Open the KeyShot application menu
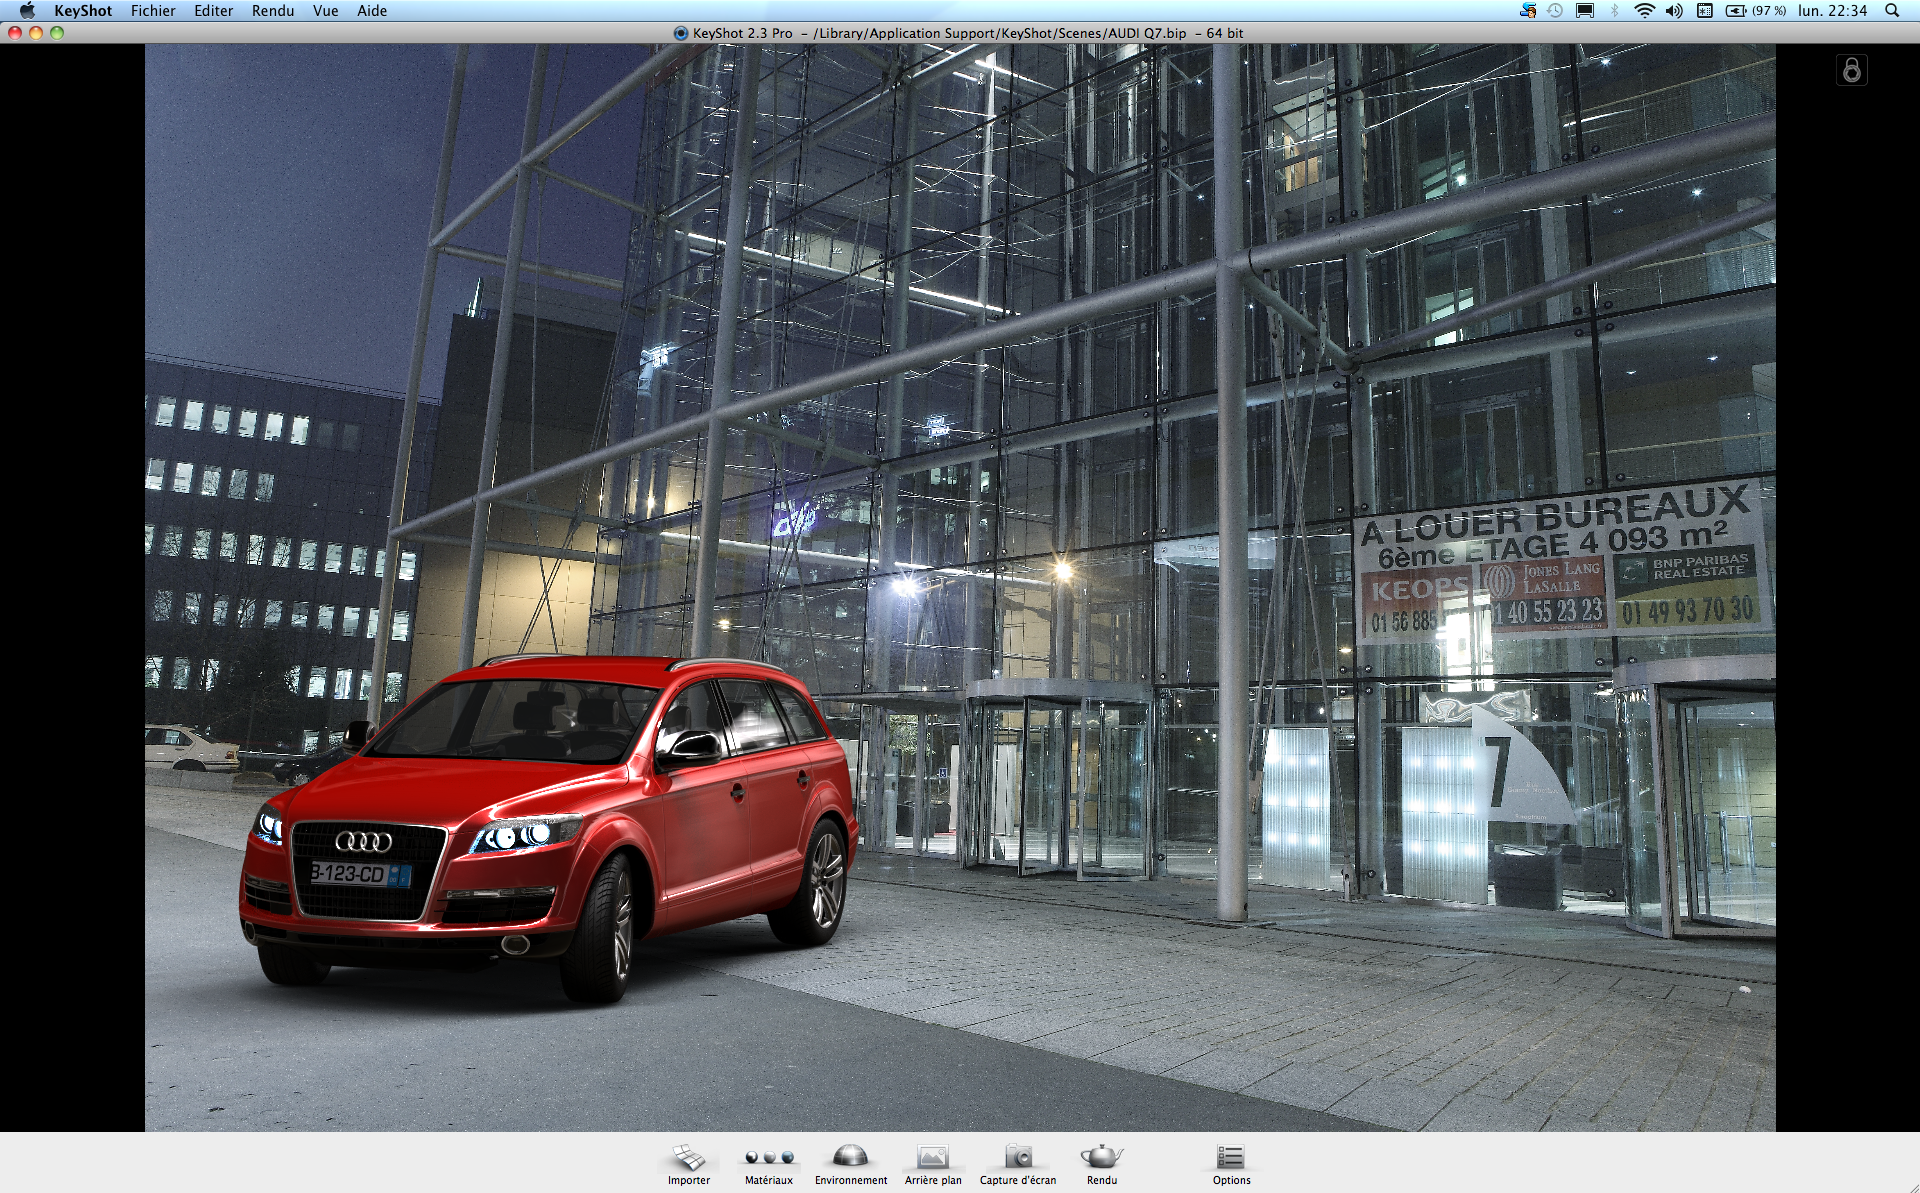The image size is (1920, 1193). [x=83, y=11]
